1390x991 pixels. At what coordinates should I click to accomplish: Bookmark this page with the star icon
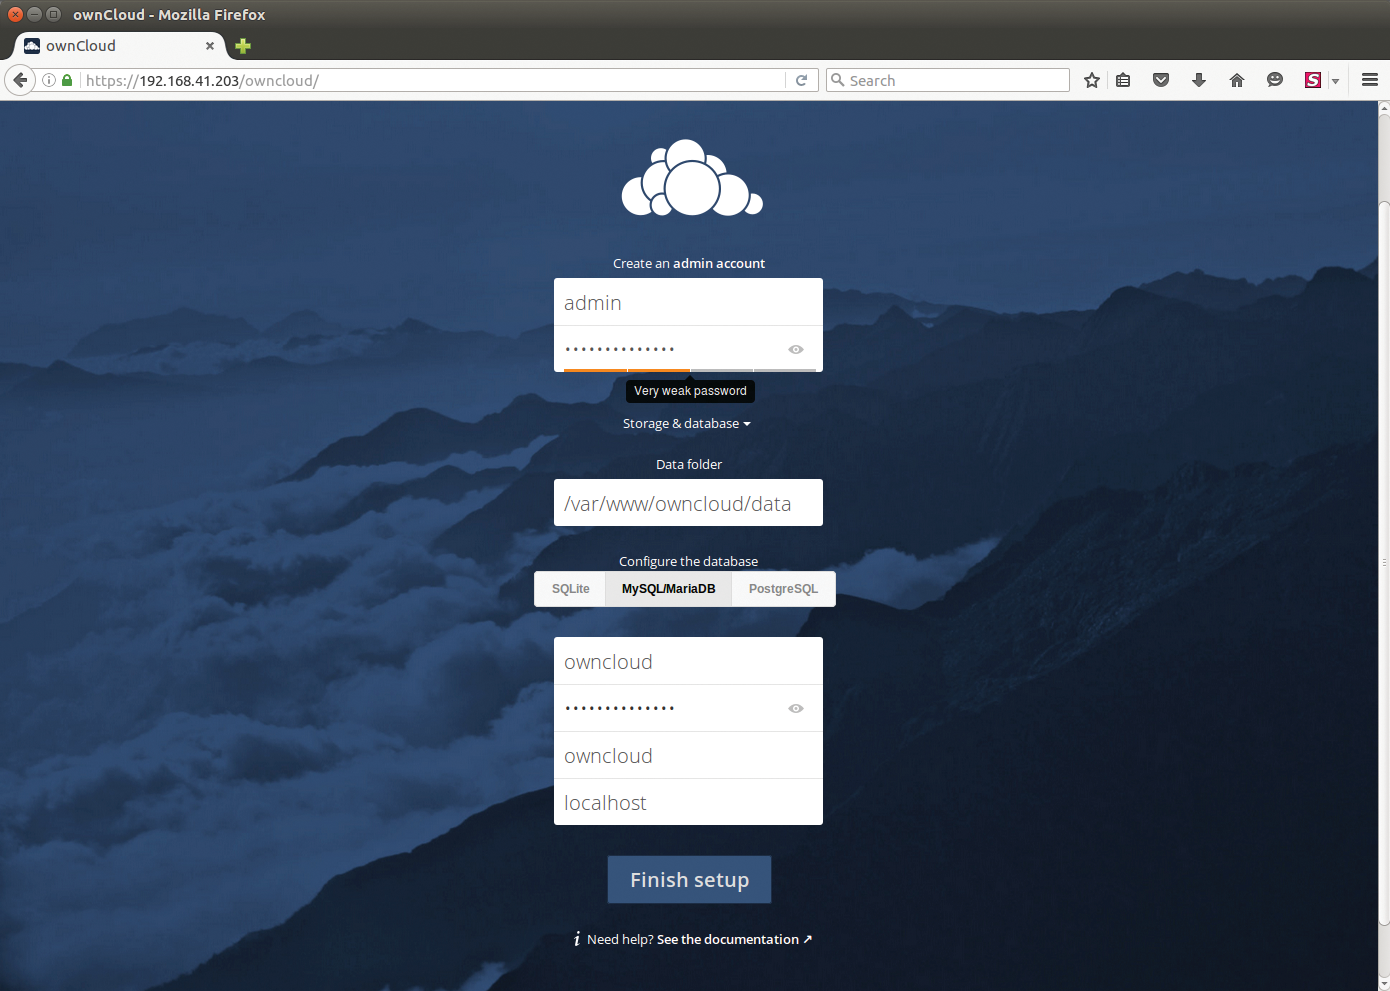click(1091, 80)
